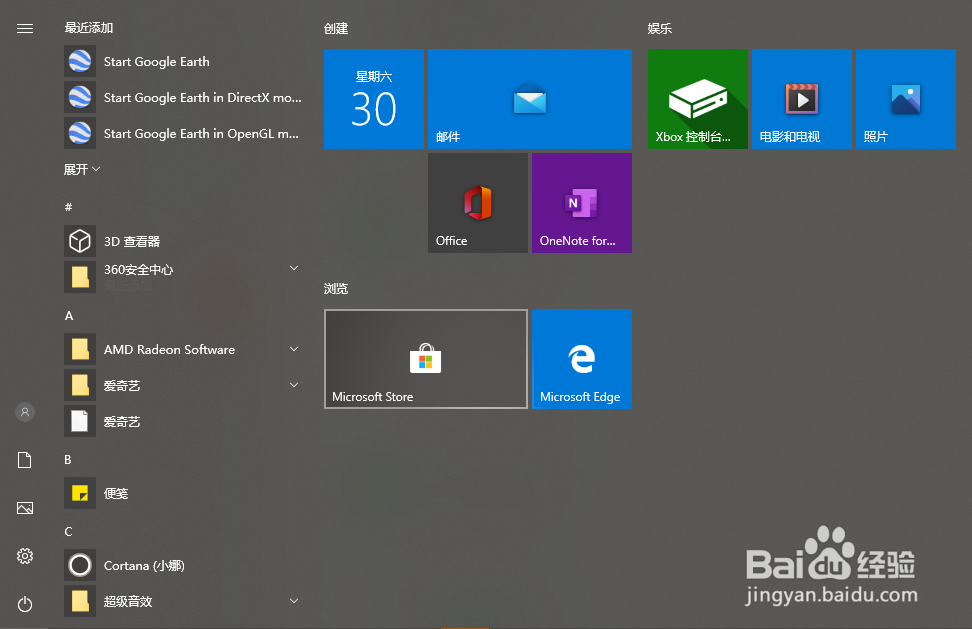This screenshot has width=972, height=629.
Task: Open the Office tile
Action: [x=478, y=203]
